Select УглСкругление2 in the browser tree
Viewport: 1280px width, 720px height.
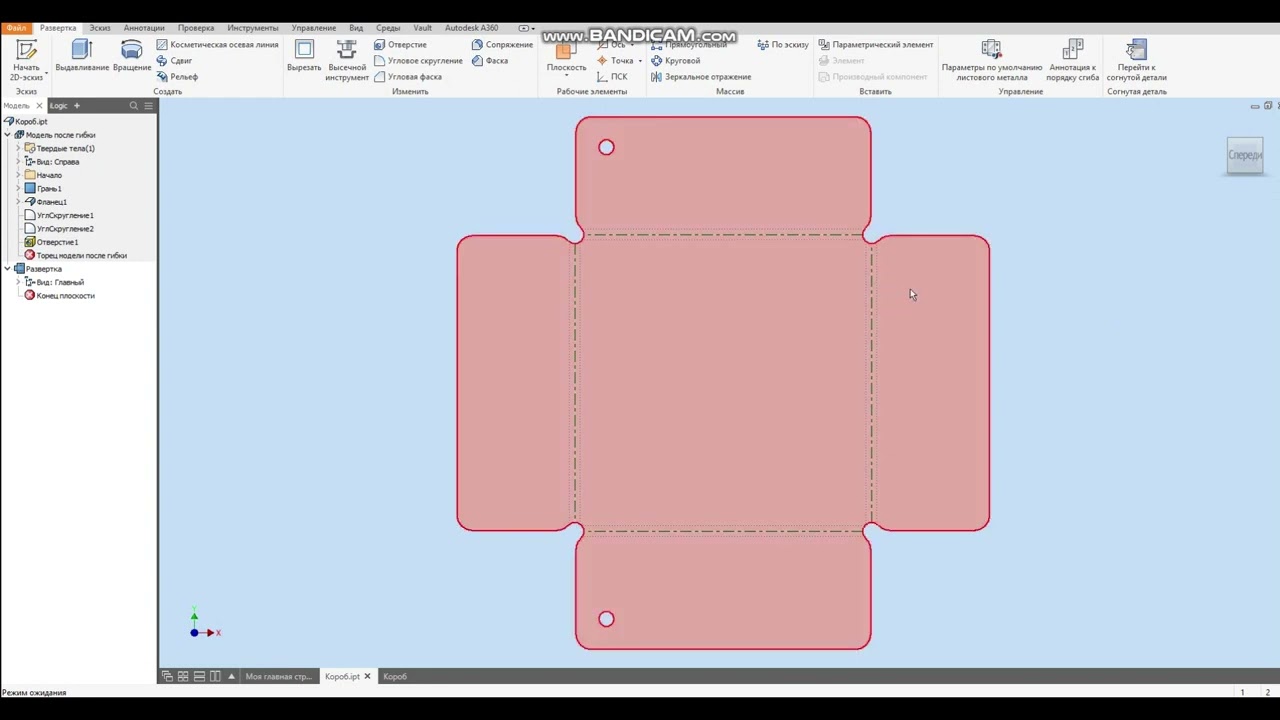click(59, 228)
